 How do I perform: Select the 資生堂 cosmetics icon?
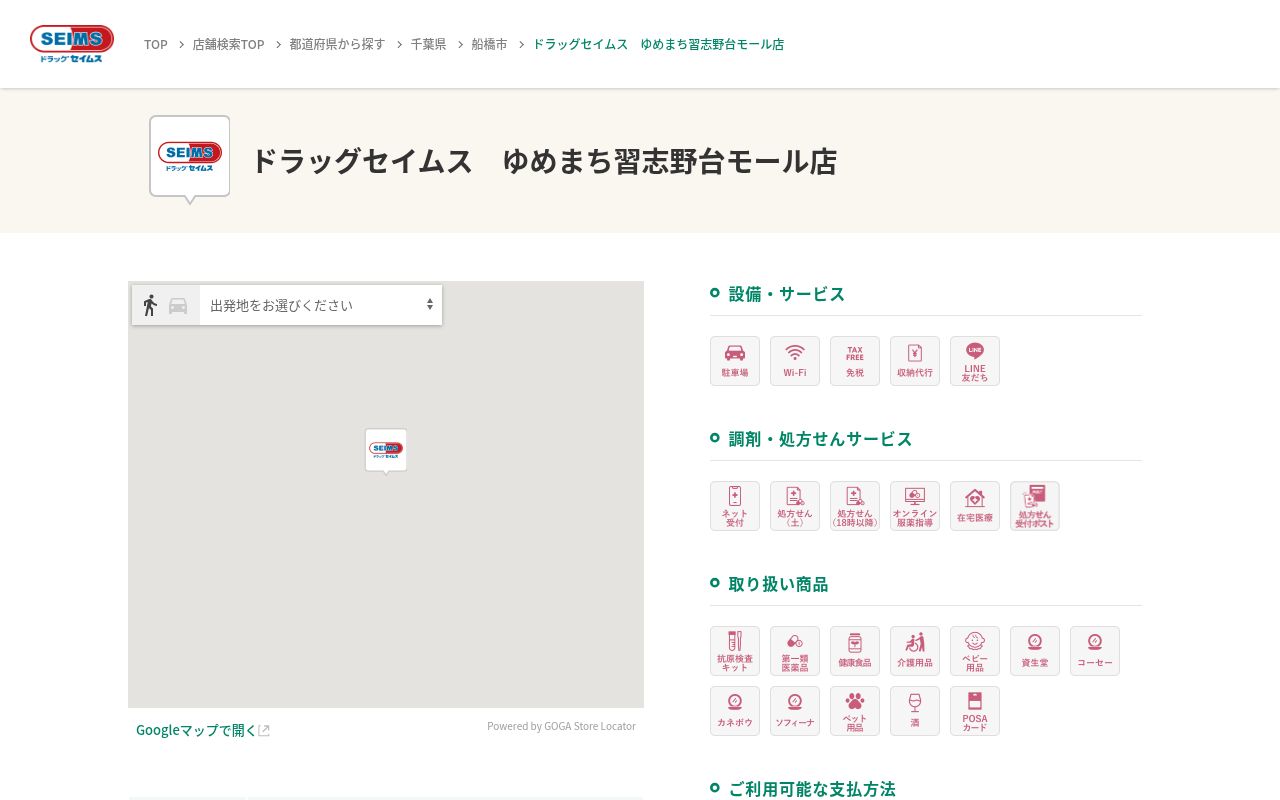(1035, 651)
